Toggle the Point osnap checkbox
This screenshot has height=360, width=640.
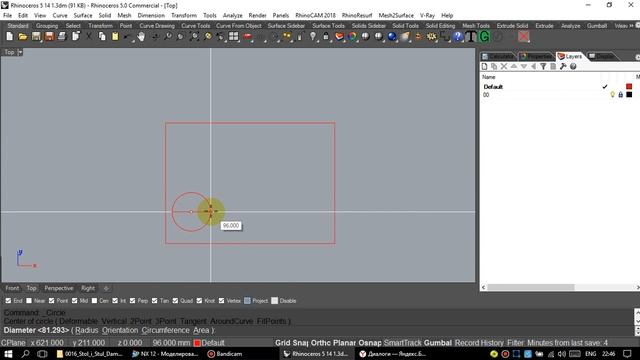click(51, 300)
